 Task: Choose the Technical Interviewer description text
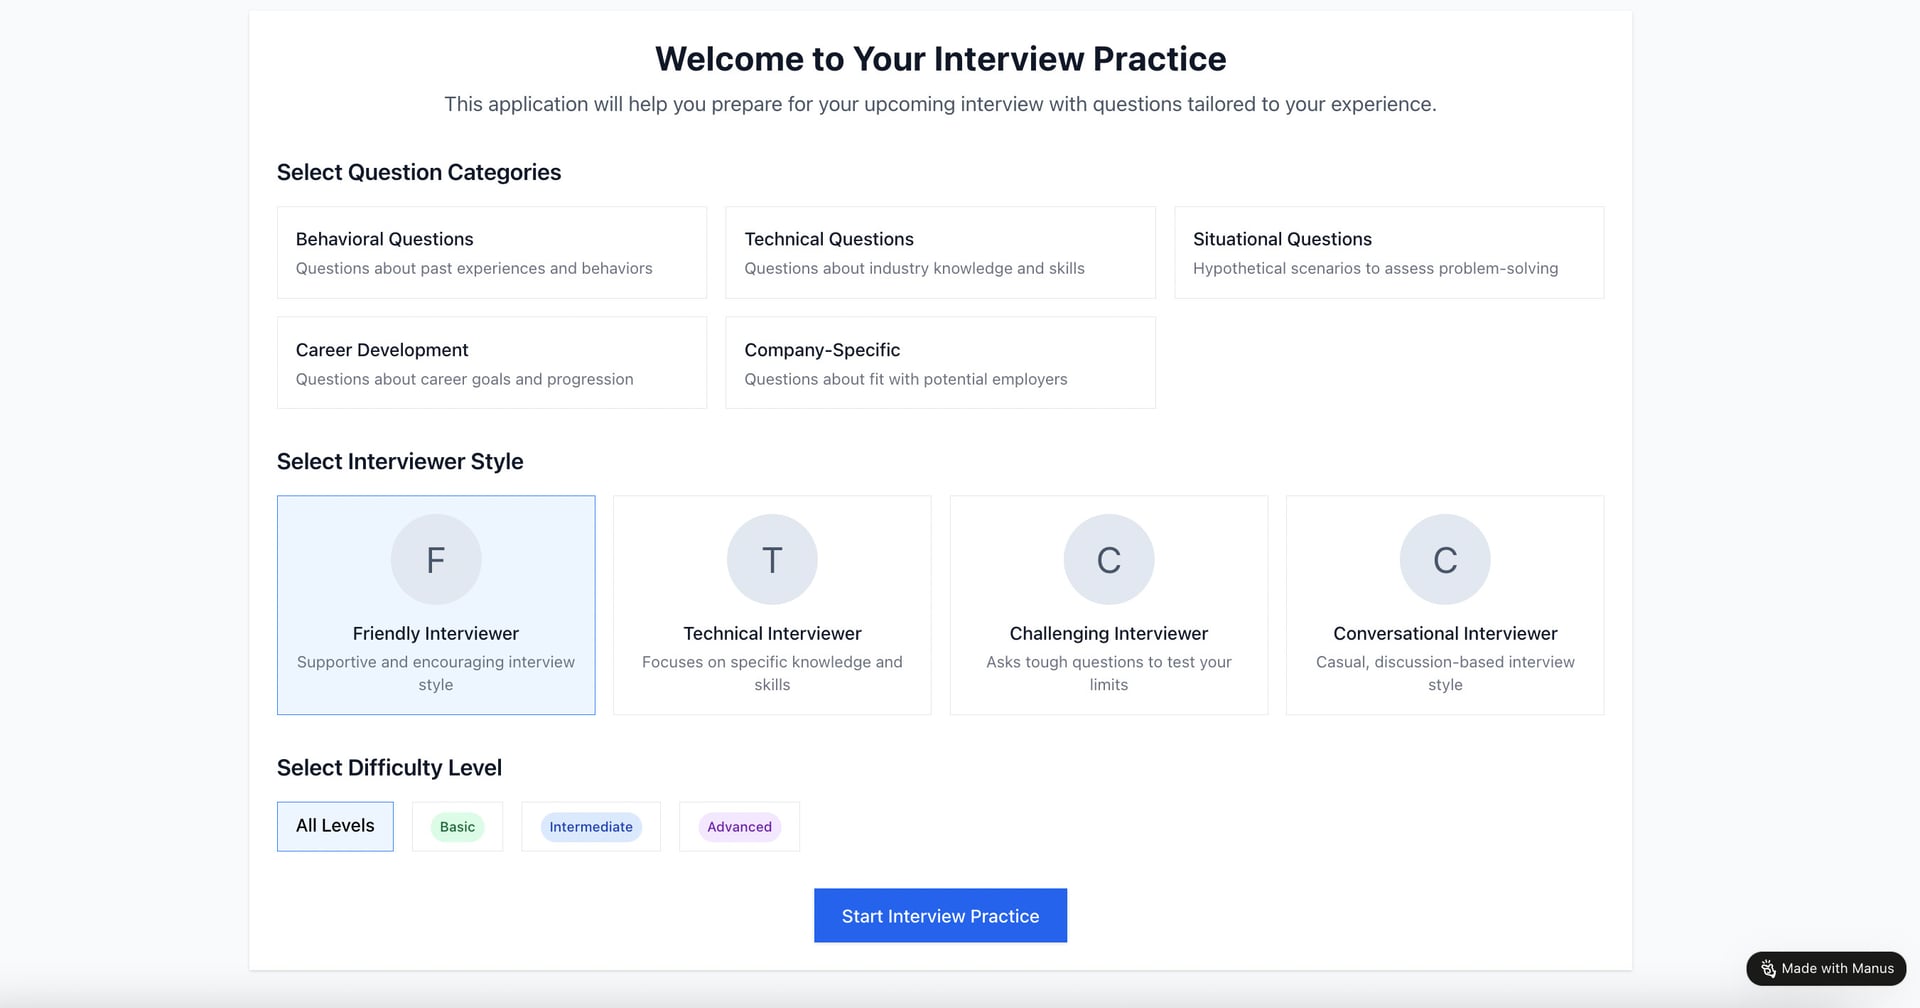(772, 673)
